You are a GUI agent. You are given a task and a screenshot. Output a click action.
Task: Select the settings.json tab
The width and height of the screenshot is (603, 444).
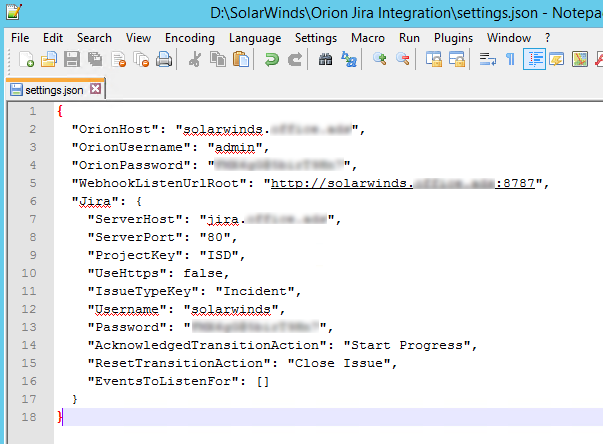coord(54,90)
